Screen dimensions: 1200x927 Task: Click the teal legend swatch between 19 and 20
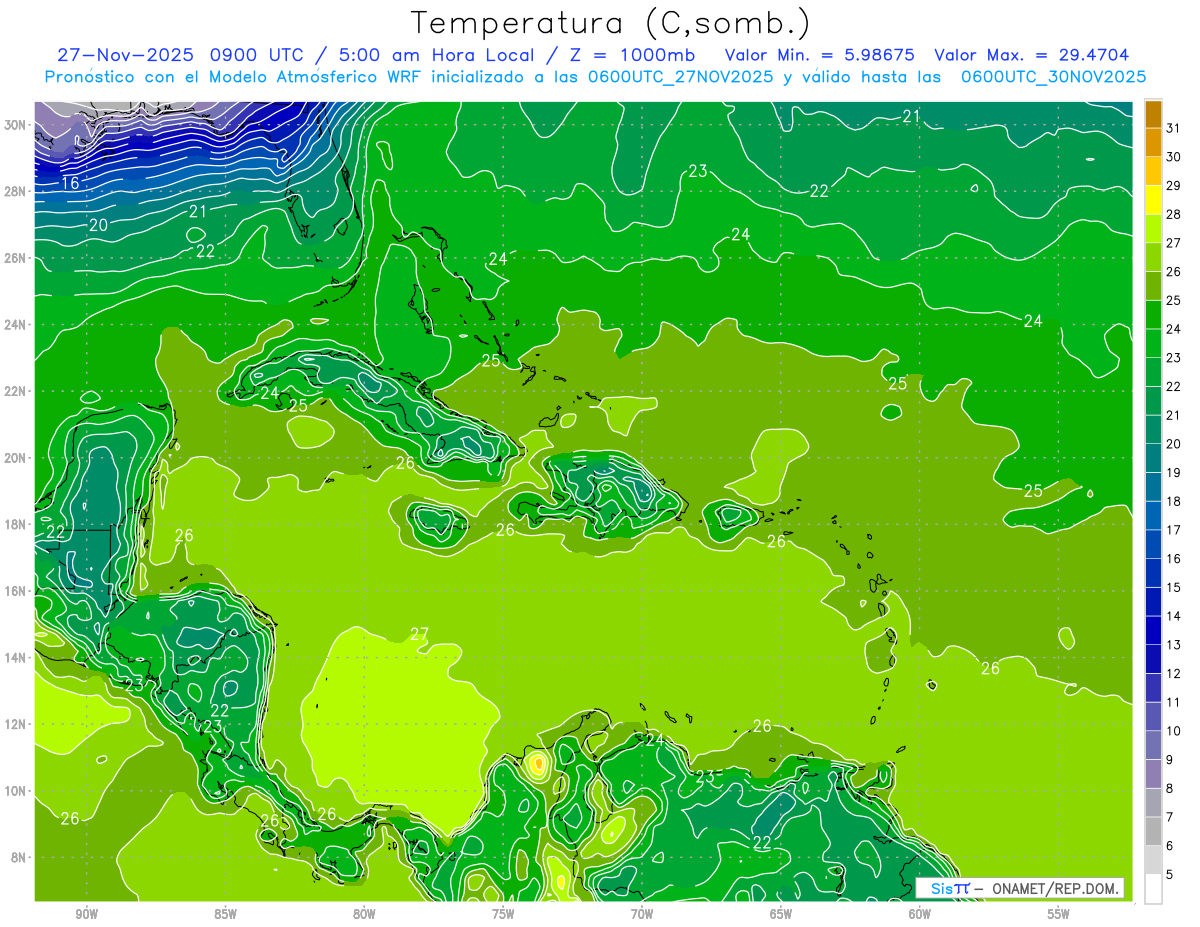click(x=1153, y=459)
